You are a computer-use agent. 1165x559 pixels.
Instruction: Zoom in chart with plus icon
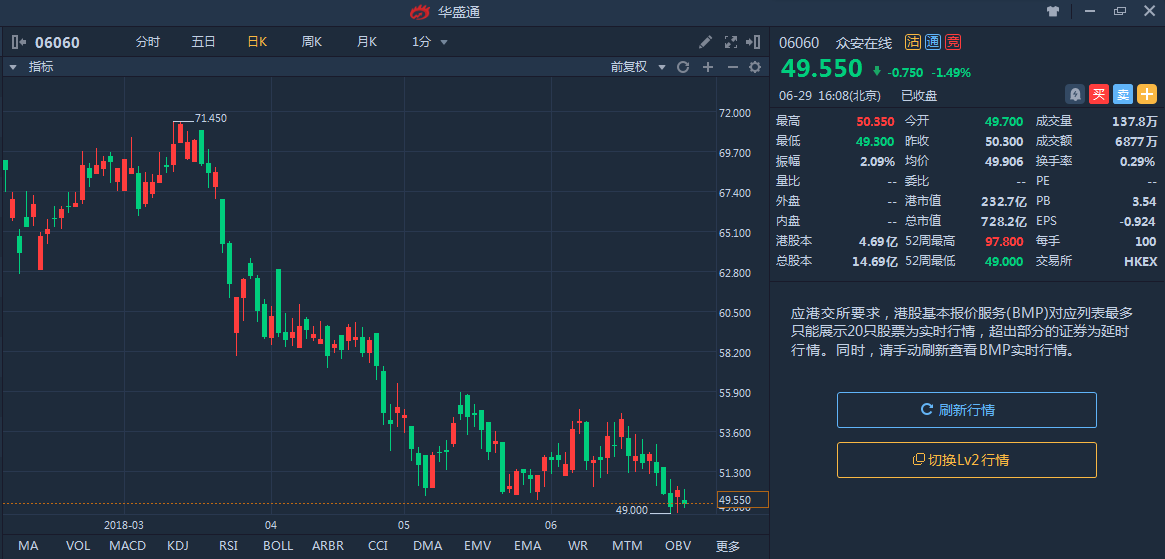(708, 67)
